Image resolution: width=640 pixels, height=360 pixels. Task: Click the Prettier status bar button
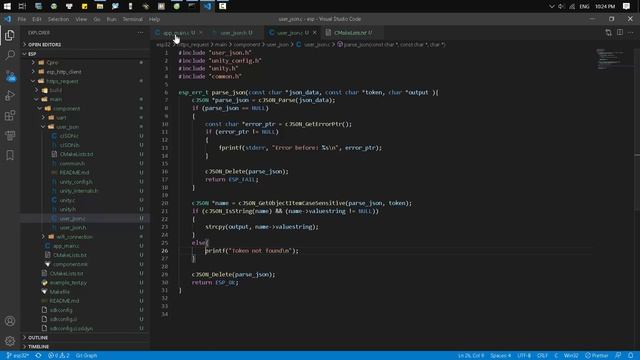click(597, 356)
